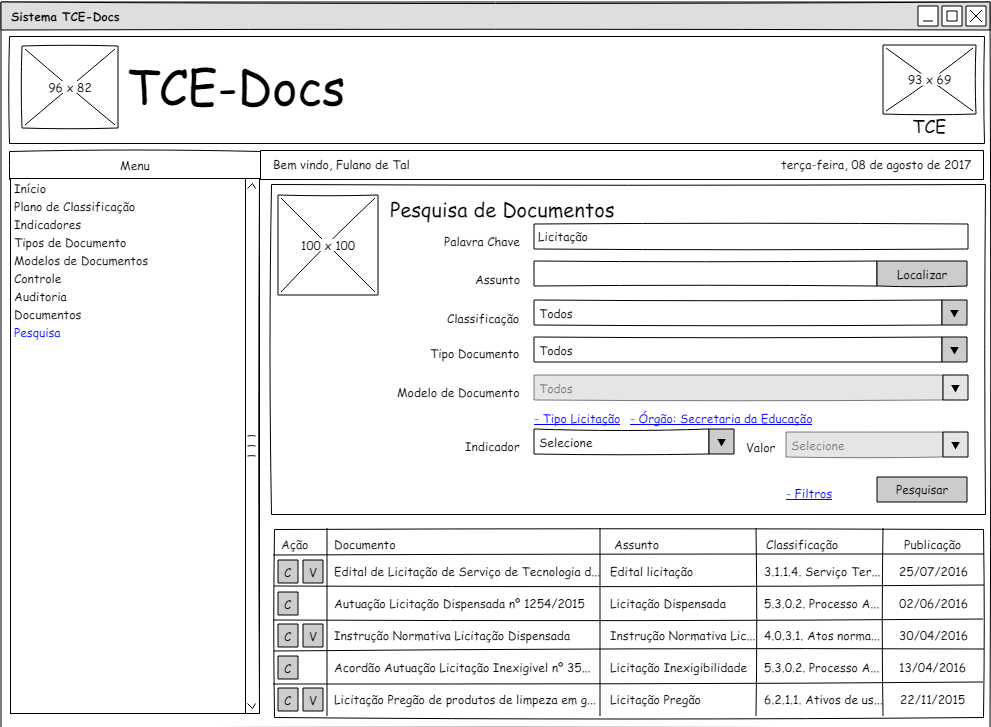
Task: Expand the Tipo Documento dropdown
Action: [x=954, y=350]
